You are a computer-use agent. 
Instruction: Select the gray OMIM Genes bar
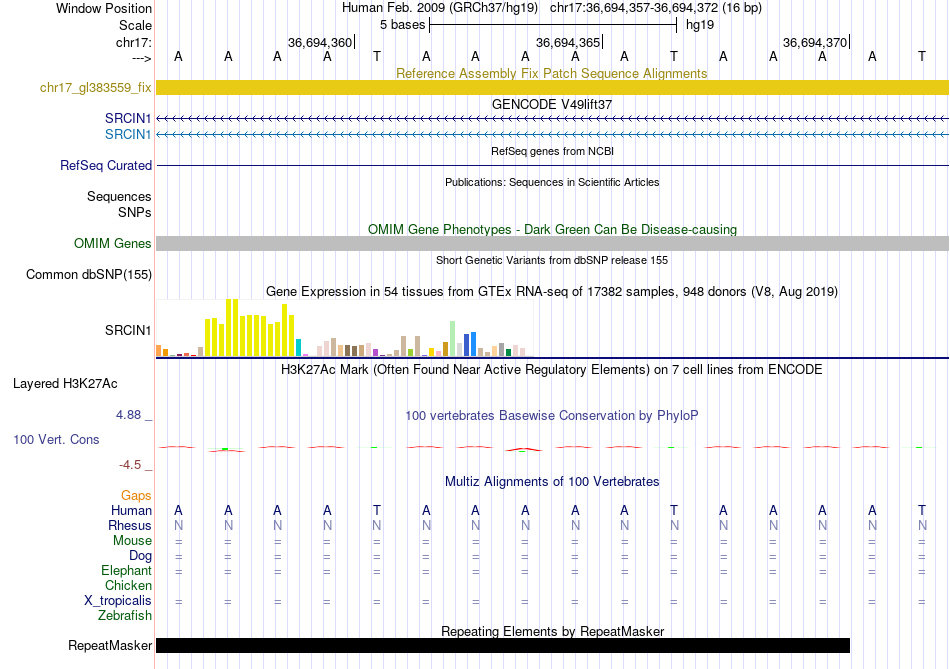552,244
